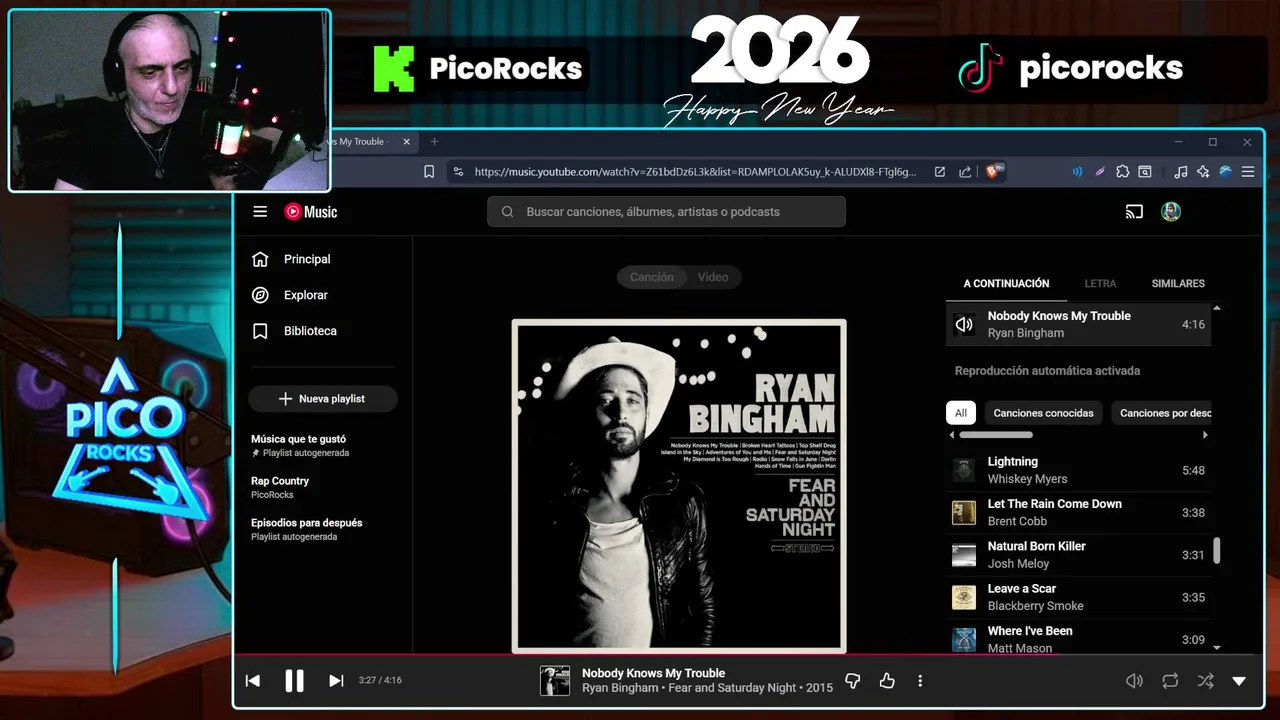1280x720 pixels.
Task: Play Where I've Been by Matt Mason
Action: click(x=1078, y=638)
